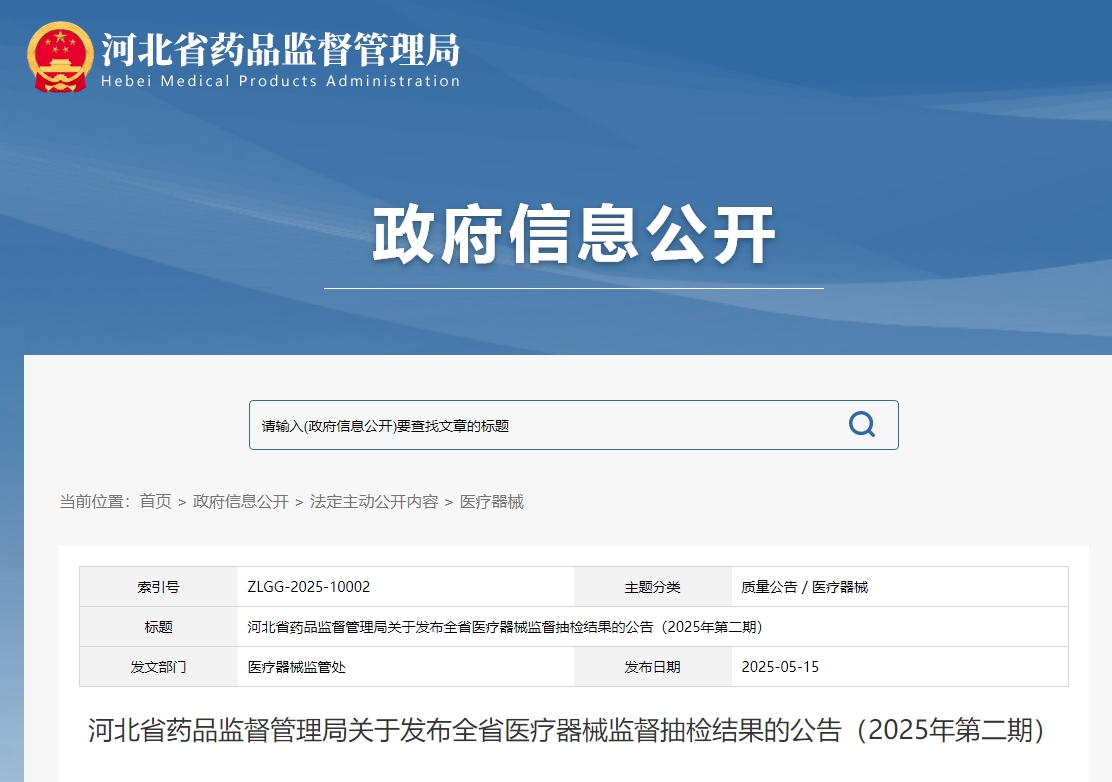Viewport: 1112px width, 782px height.
Task: Click the 索引号 label cell
Action: coord(158,587)
